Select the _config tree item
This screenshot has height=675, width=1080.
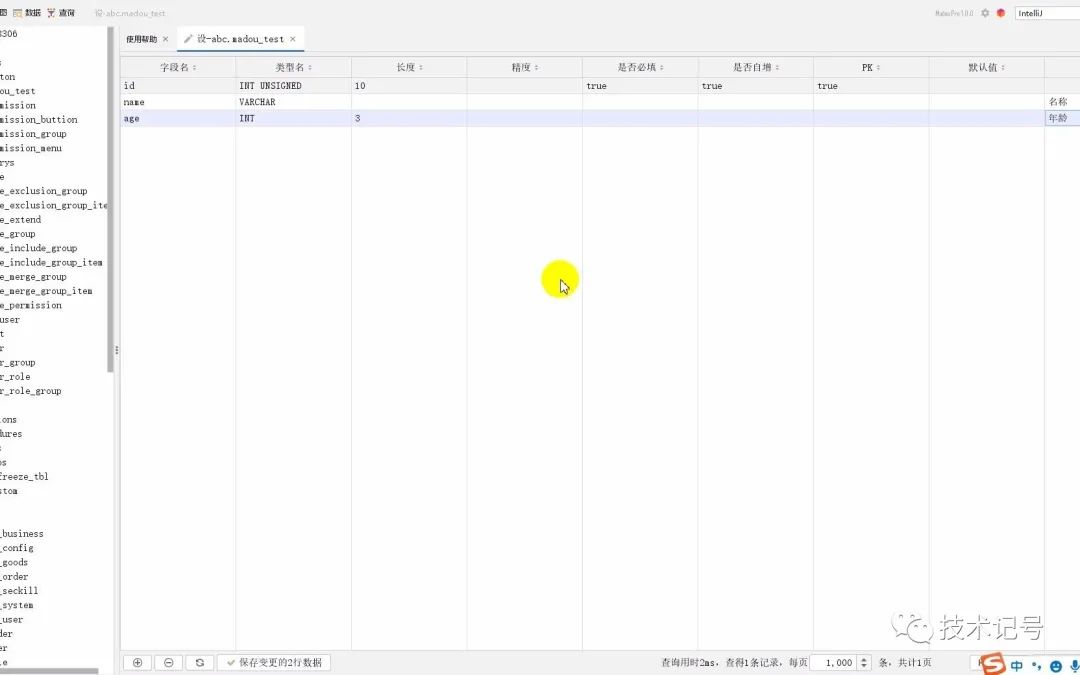click(x=17, y=548)
